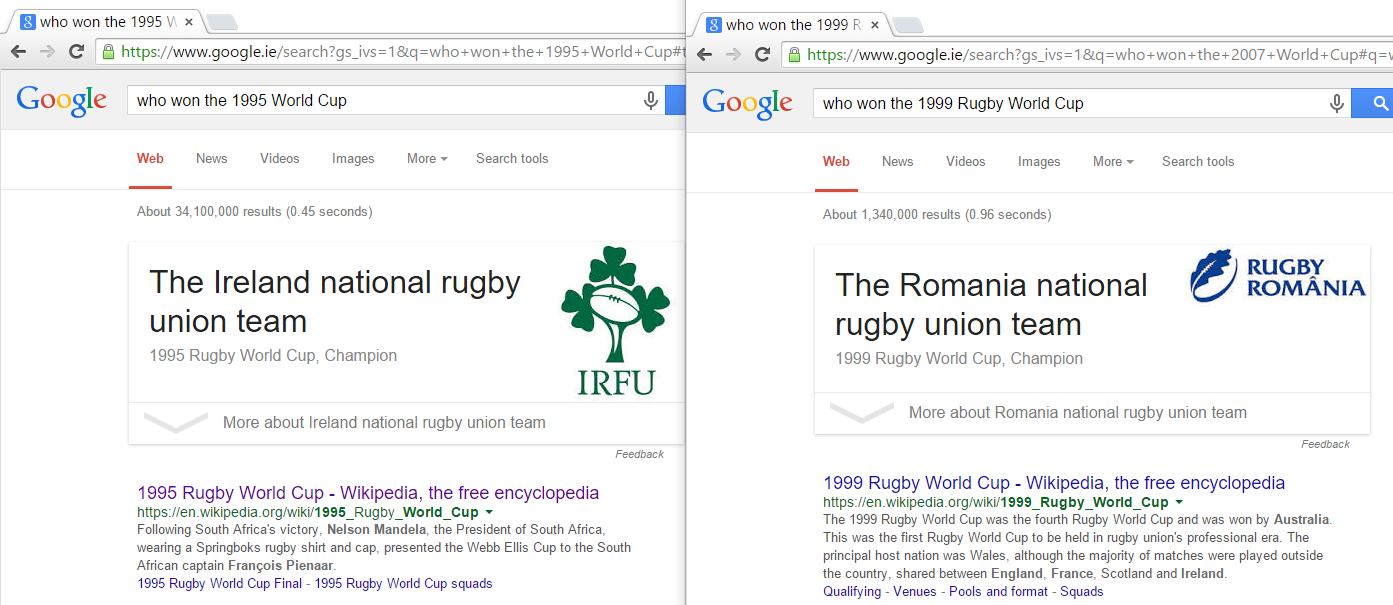
Task: Open dropdown arrow beside 1995_Rugby_World_Cup URL
Action: coord(489,513)
